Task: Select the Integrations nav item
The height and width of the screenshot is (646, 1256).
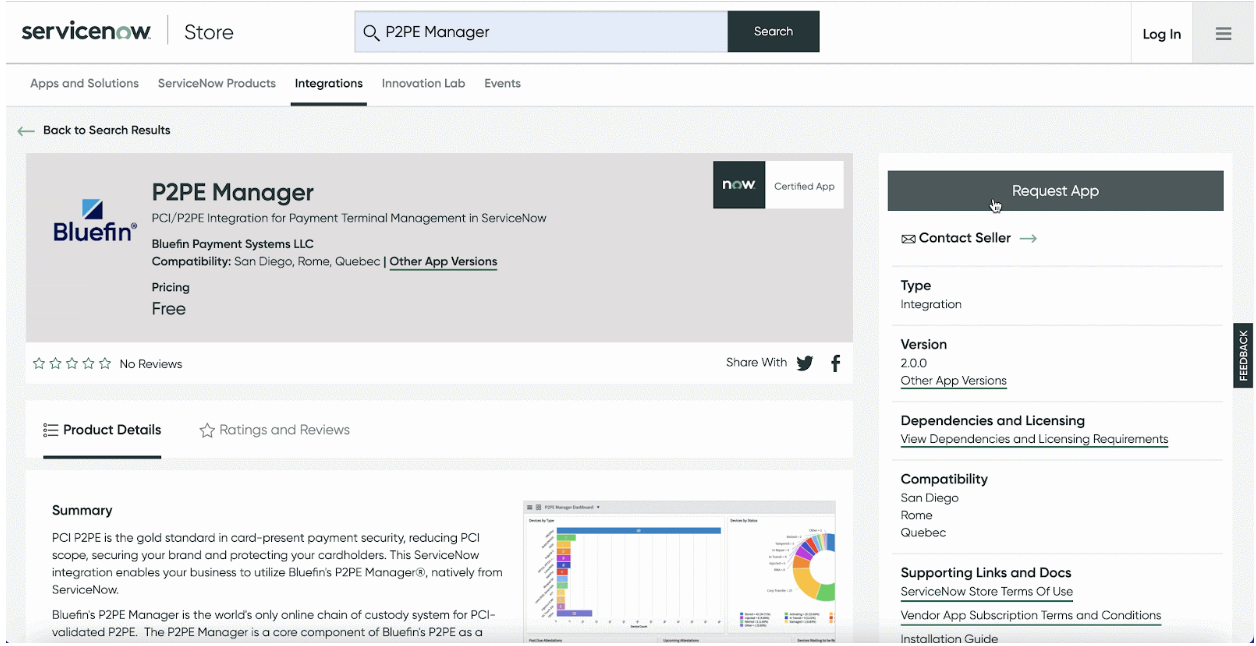Action: (x=329, y=84)
